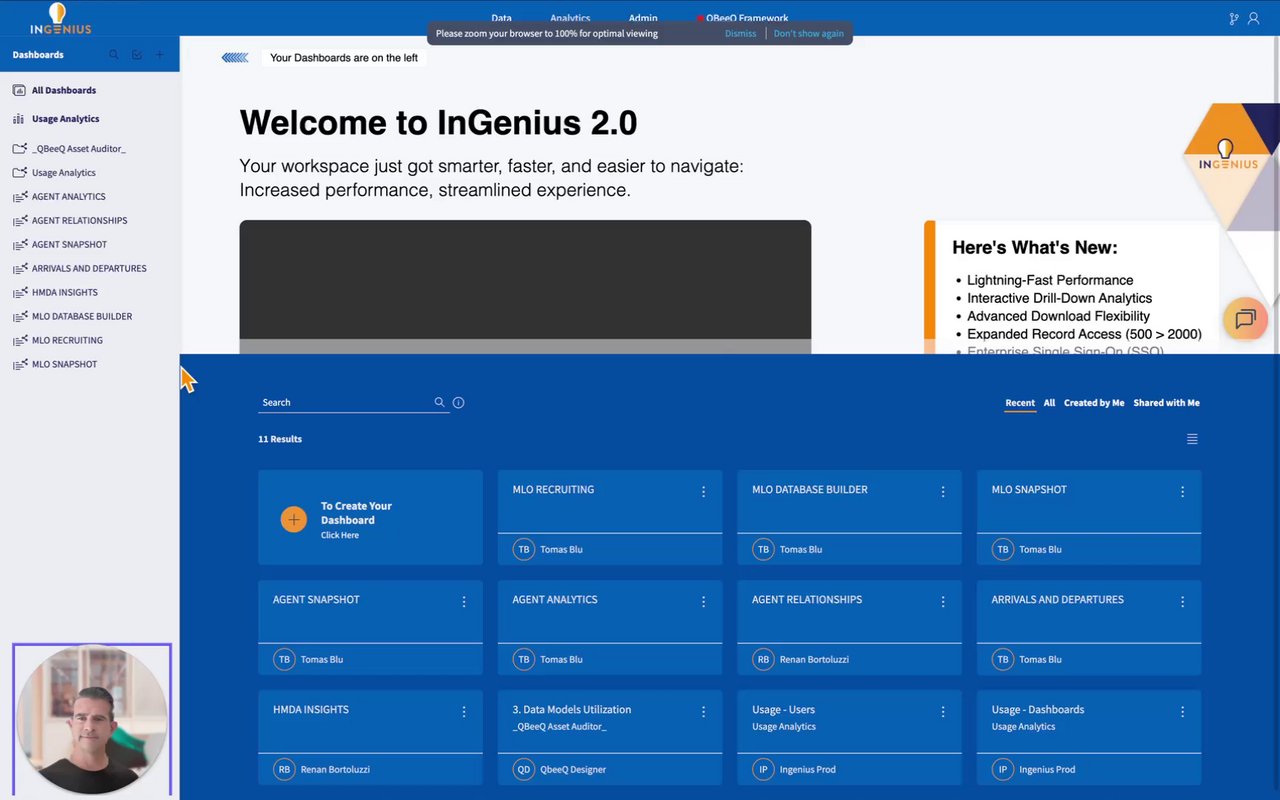This screenshot has height=800, width=1280.
Task: Open the QBeeQ Framework menu in the top navigation
Action: (747, 18)
